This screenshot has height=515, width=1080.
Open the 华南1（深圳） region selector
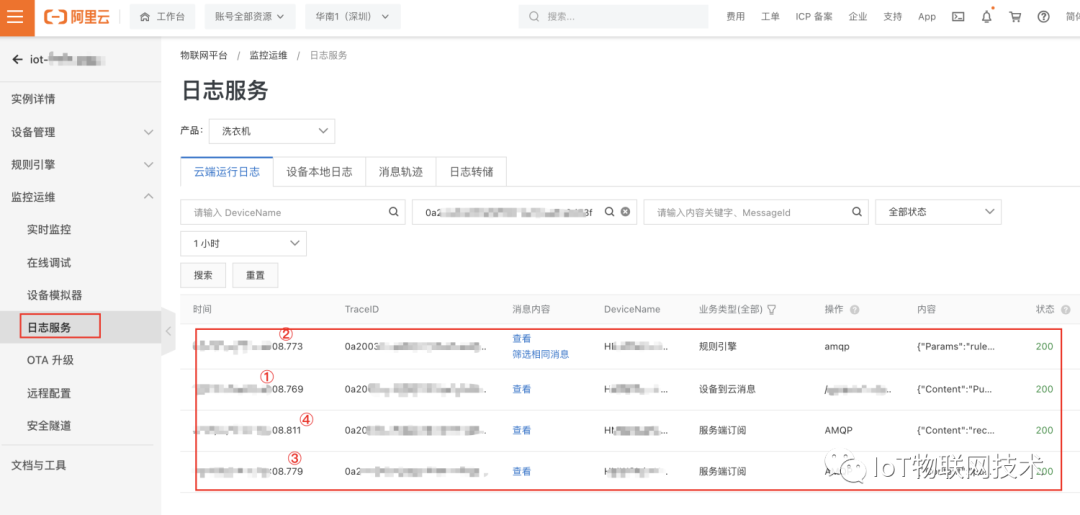(353, 17)
